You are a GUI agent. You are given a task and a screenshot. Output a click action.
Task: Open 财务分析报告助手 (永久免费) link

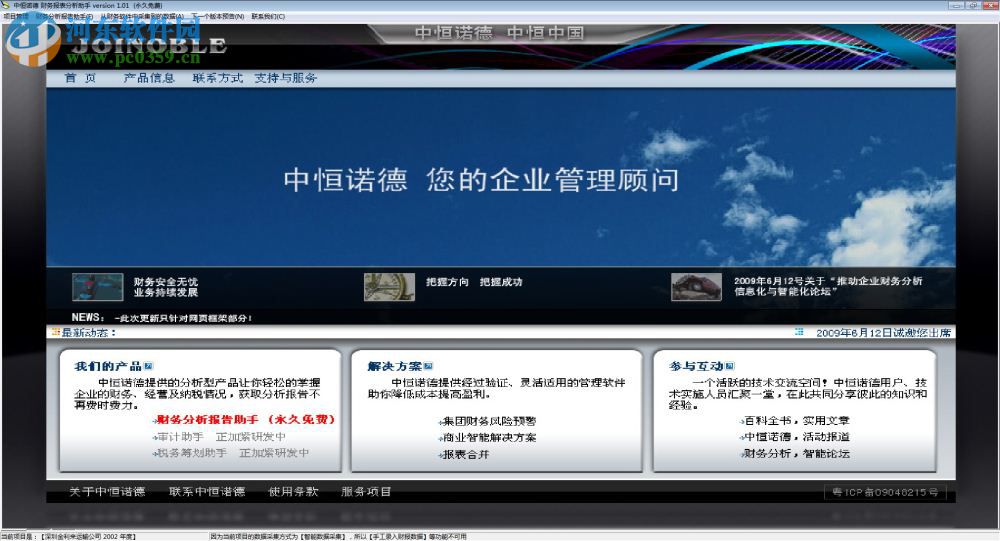click(x=246, y=420)
